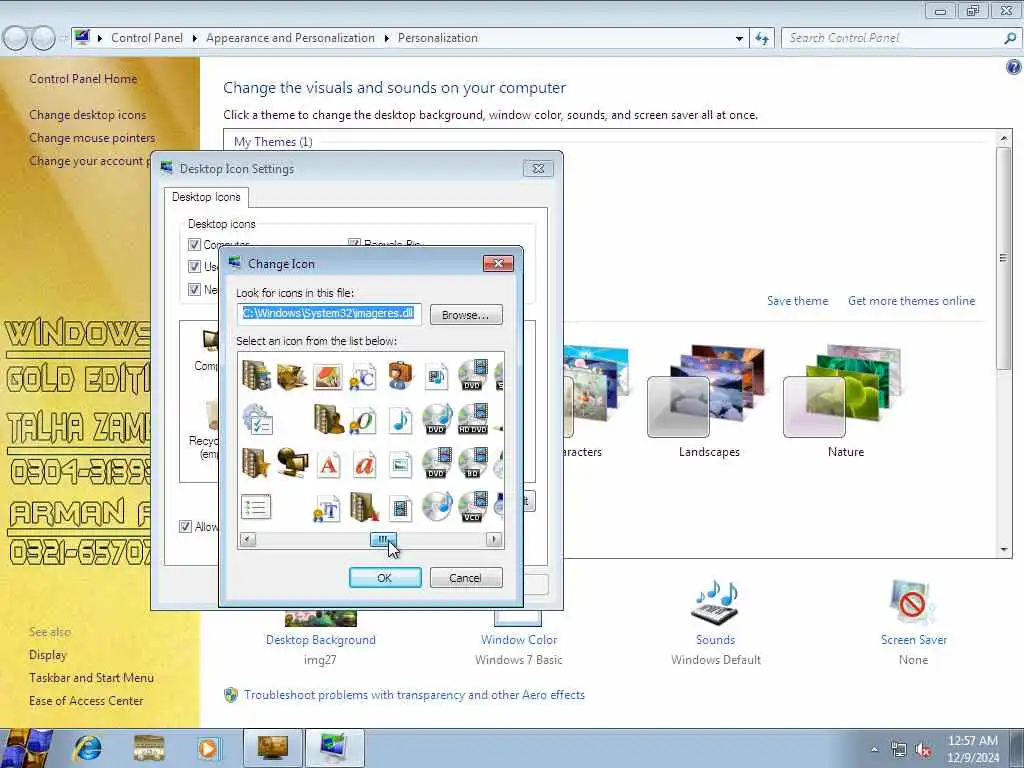The height and width of the screenshot is (768, 1024).
Task: Select the VCD disc icon
Action: click(473, 507)
